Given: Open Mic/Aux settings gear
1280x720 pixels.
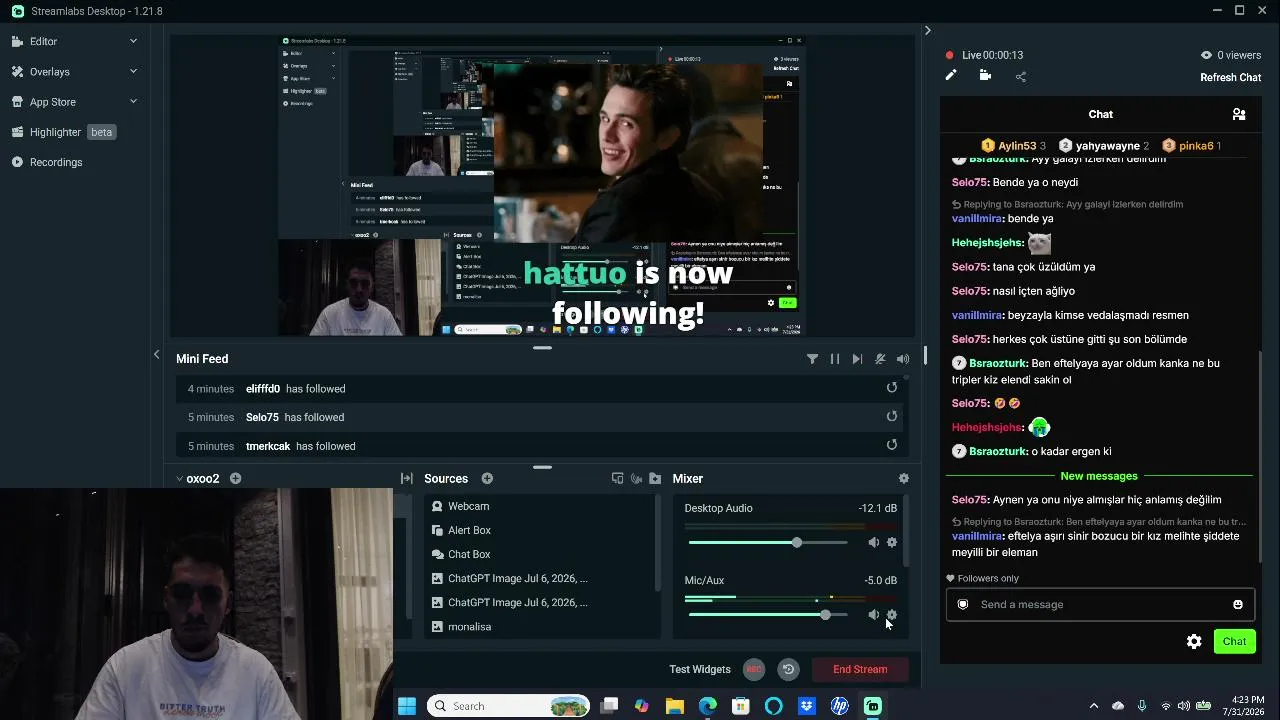Looking at the screenshot, I should coord(892,615).
